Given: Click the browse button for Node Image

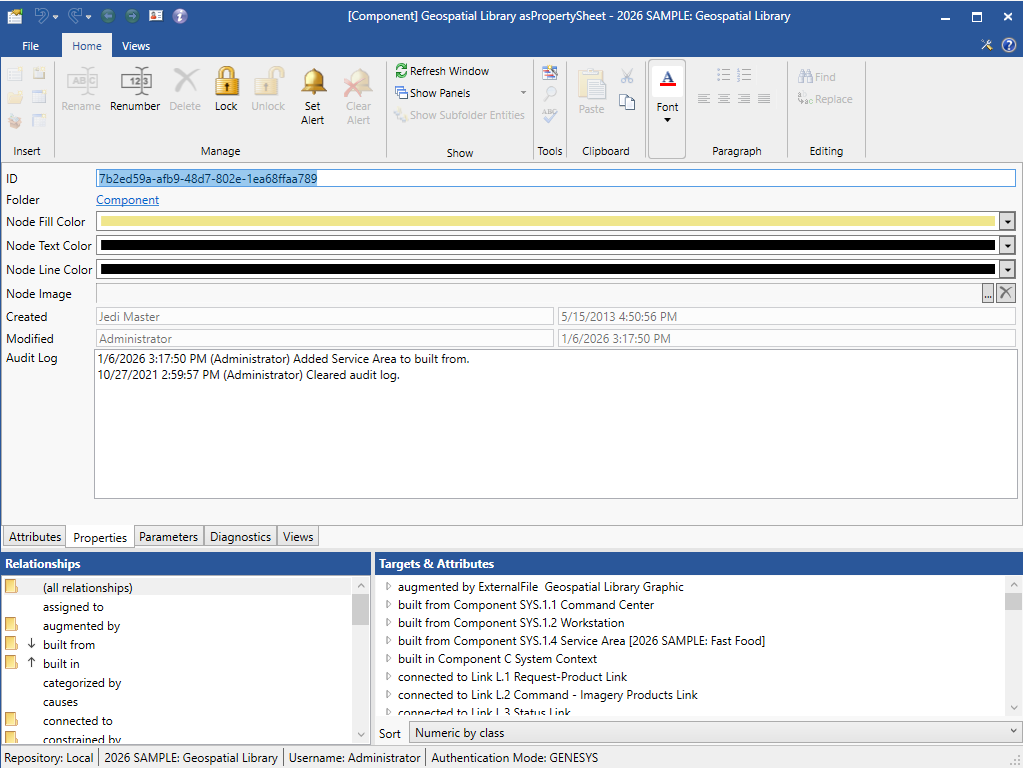Looking at the screenshot, I should coord(988,293).
